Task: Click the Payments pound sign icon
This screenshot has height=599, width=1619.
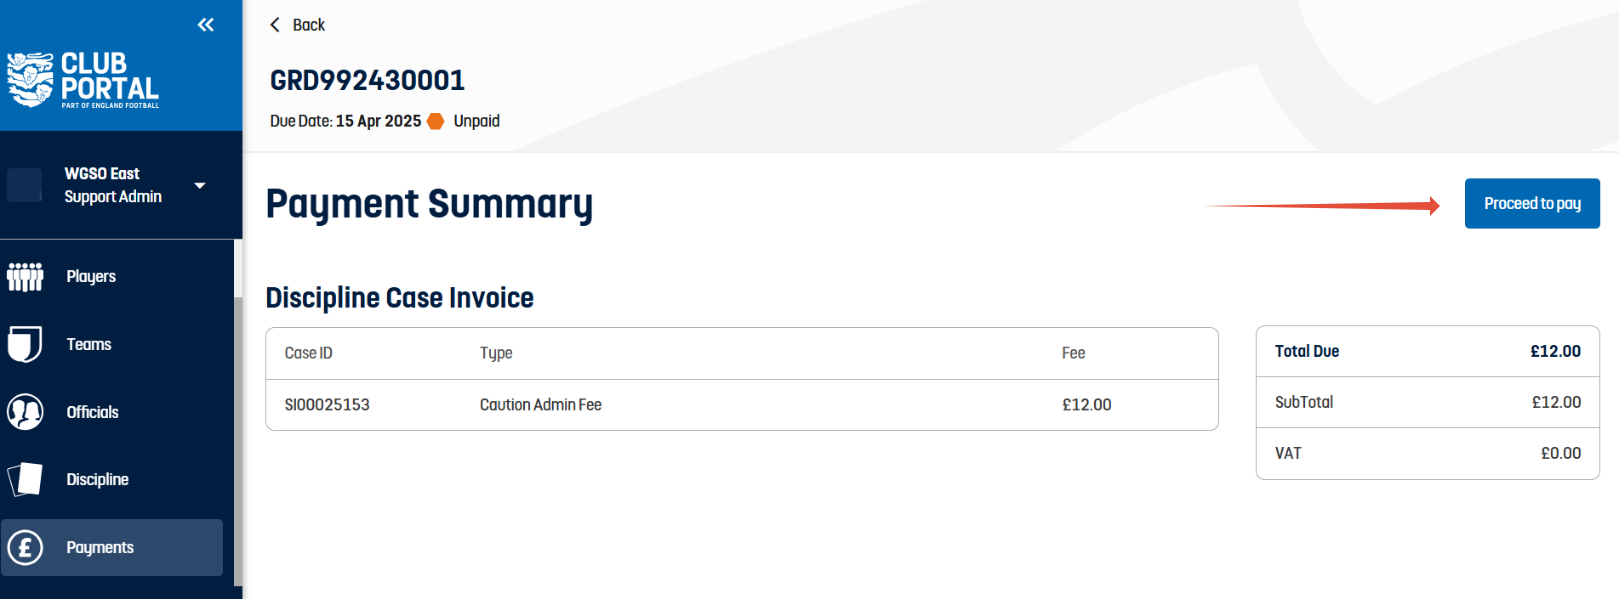Action: click(25, 547)
